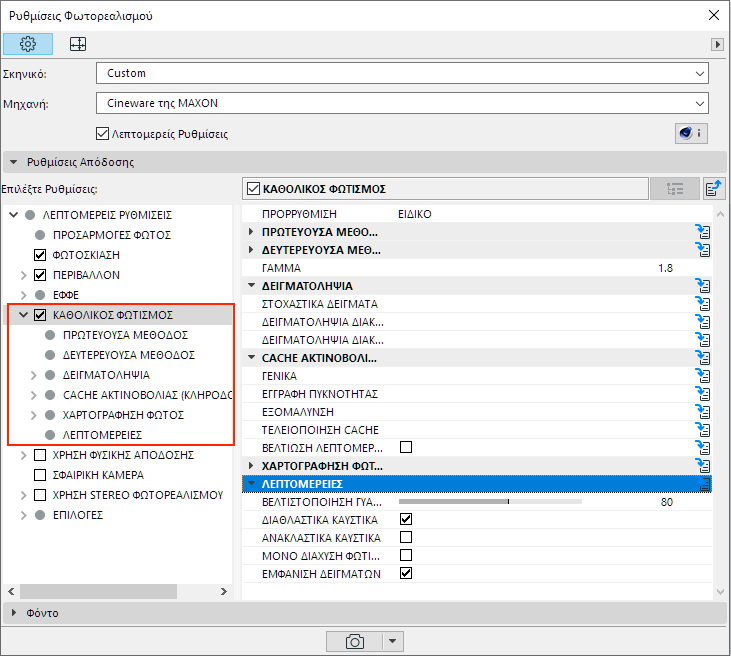Expand ΧΡΗΣΗ STEREO ΦΩΤΟΡΕΑΛΙΣΜΟΥ tree node
Image resolution: width=731 pixels, height=656 pixels.
23,495
